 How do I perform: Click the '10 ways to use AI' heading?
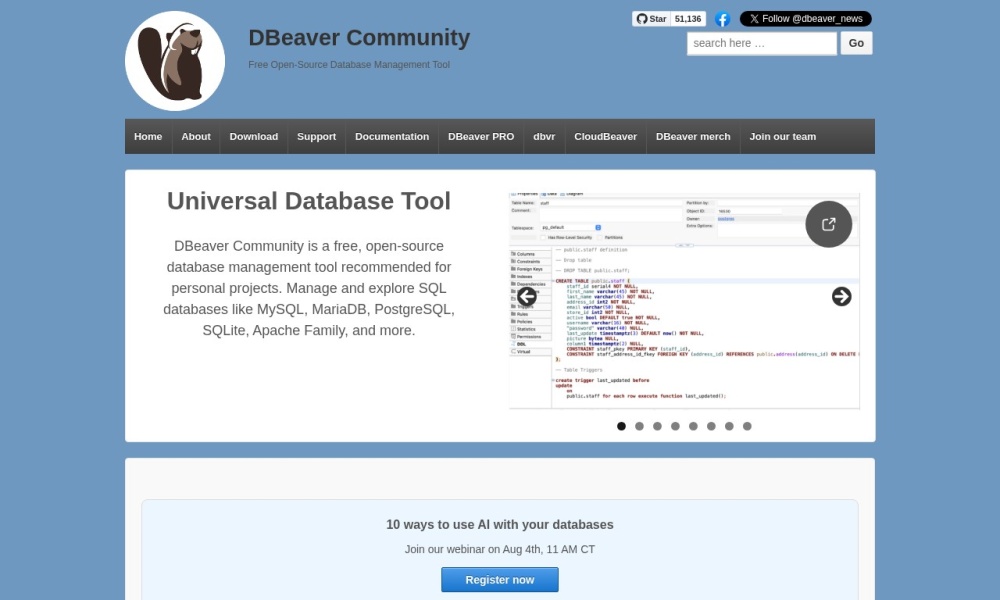(500, 525)
